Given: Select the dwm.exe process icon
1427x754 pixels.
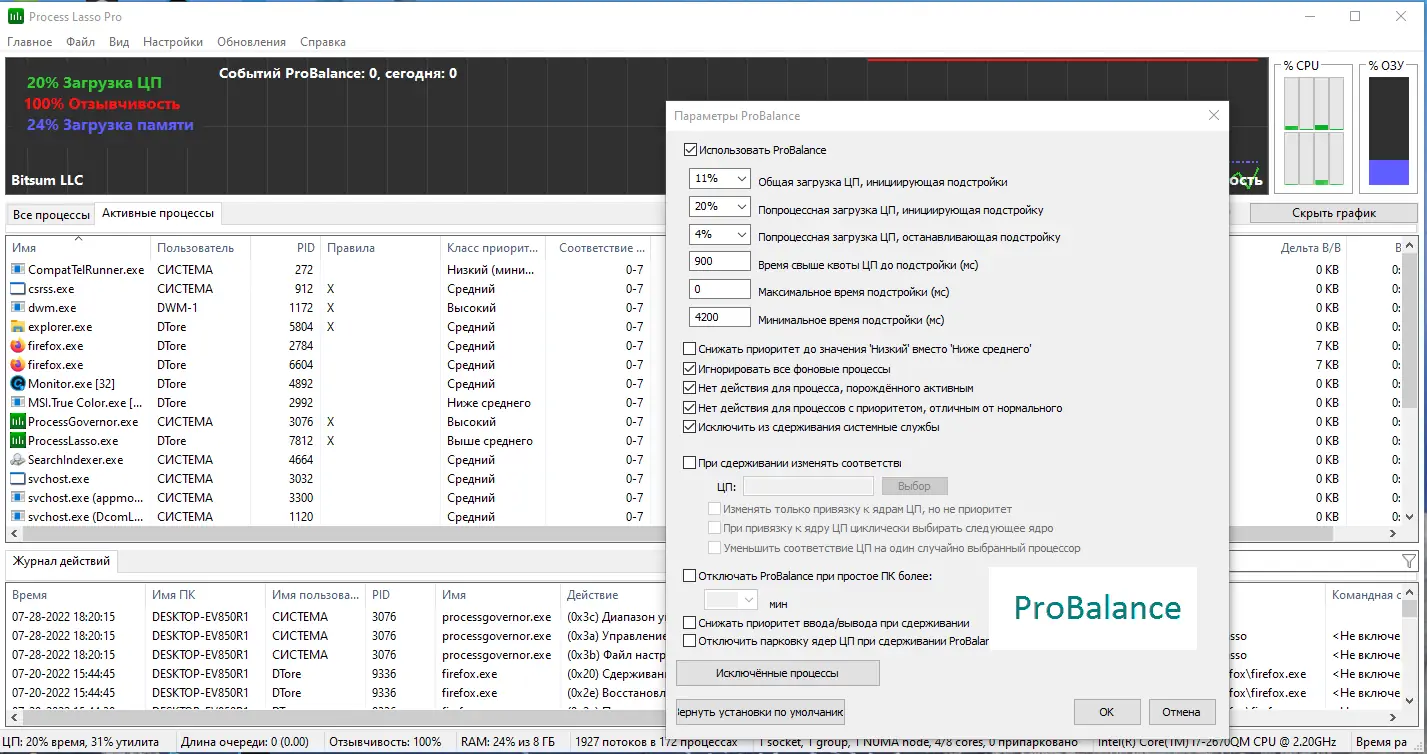Looking at the screenshot, I should [18, 308].
